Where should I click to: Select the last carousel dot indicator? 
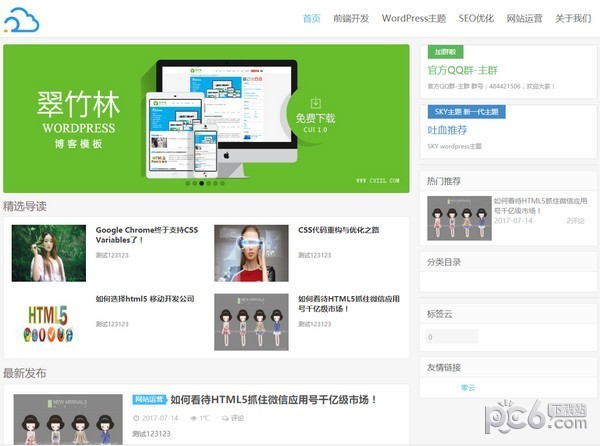[222, 183]
